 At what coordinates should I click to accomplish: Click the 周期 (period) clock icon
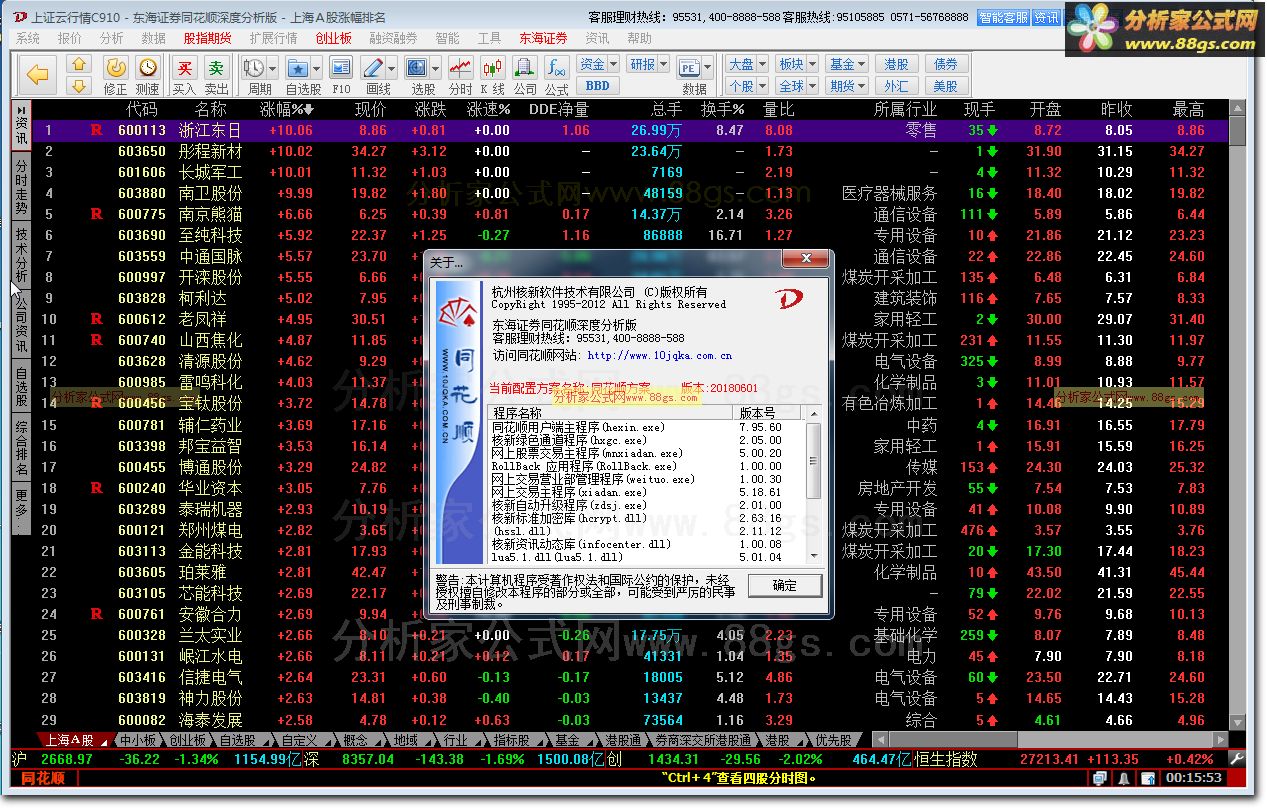pos(253,68)
